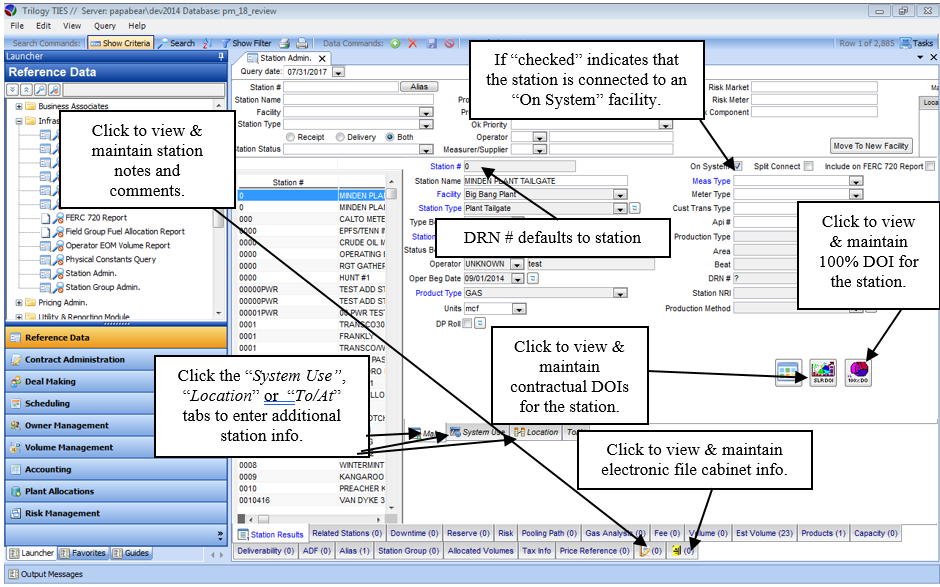Toggle the Split Connect checkbox
This screenshot has width=940, height=587.
point(808,166)
